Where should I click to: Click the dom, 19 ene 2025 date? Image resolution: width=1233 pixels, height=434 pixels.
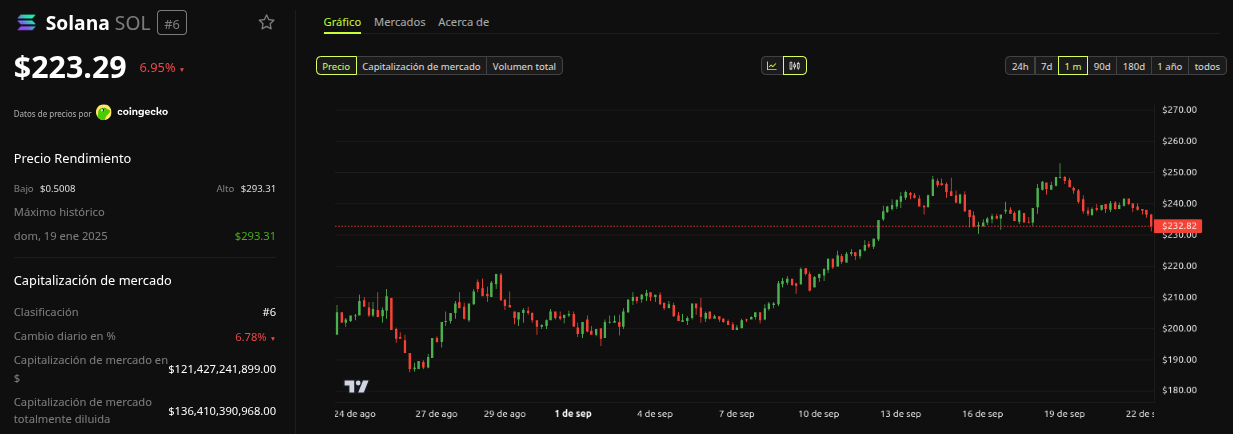click(61, 236)
